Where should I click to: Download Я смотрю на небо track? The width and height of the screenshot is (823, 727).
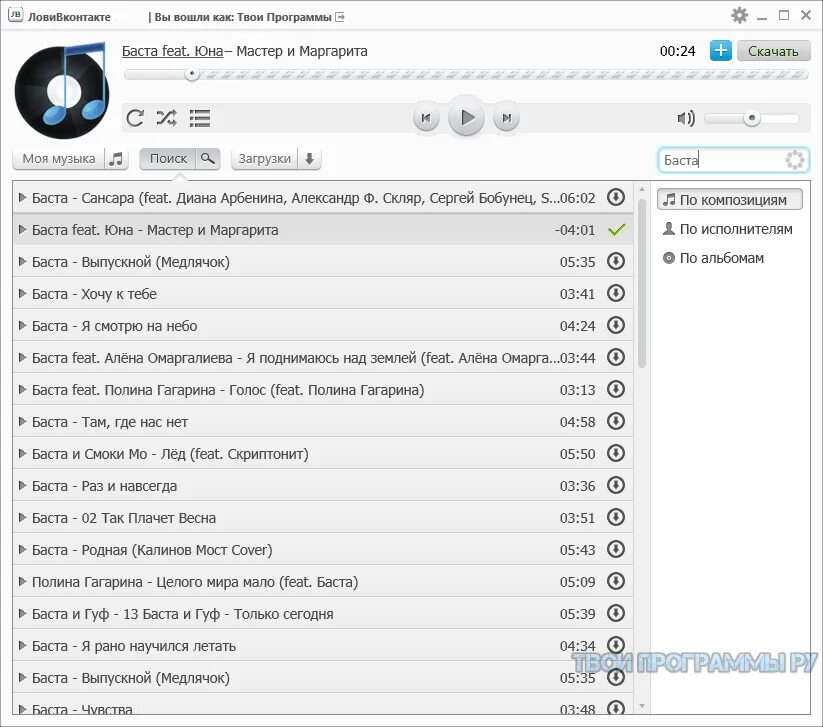[616, 325]
